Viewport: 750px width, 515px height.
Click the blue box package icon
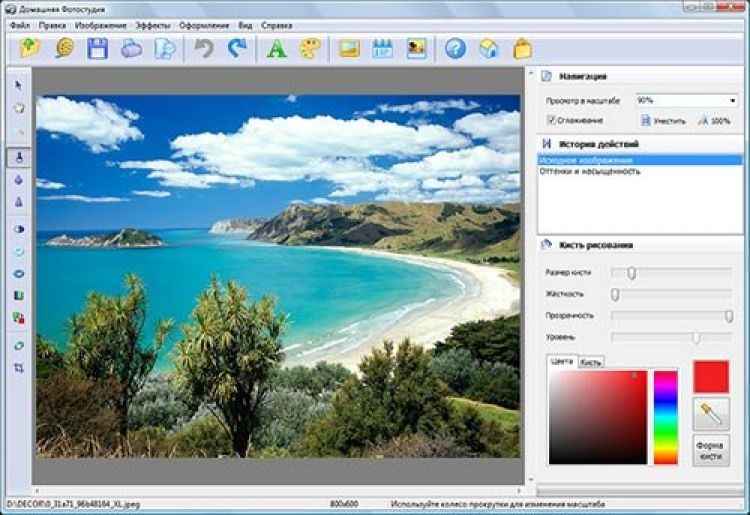click(489, 48)
